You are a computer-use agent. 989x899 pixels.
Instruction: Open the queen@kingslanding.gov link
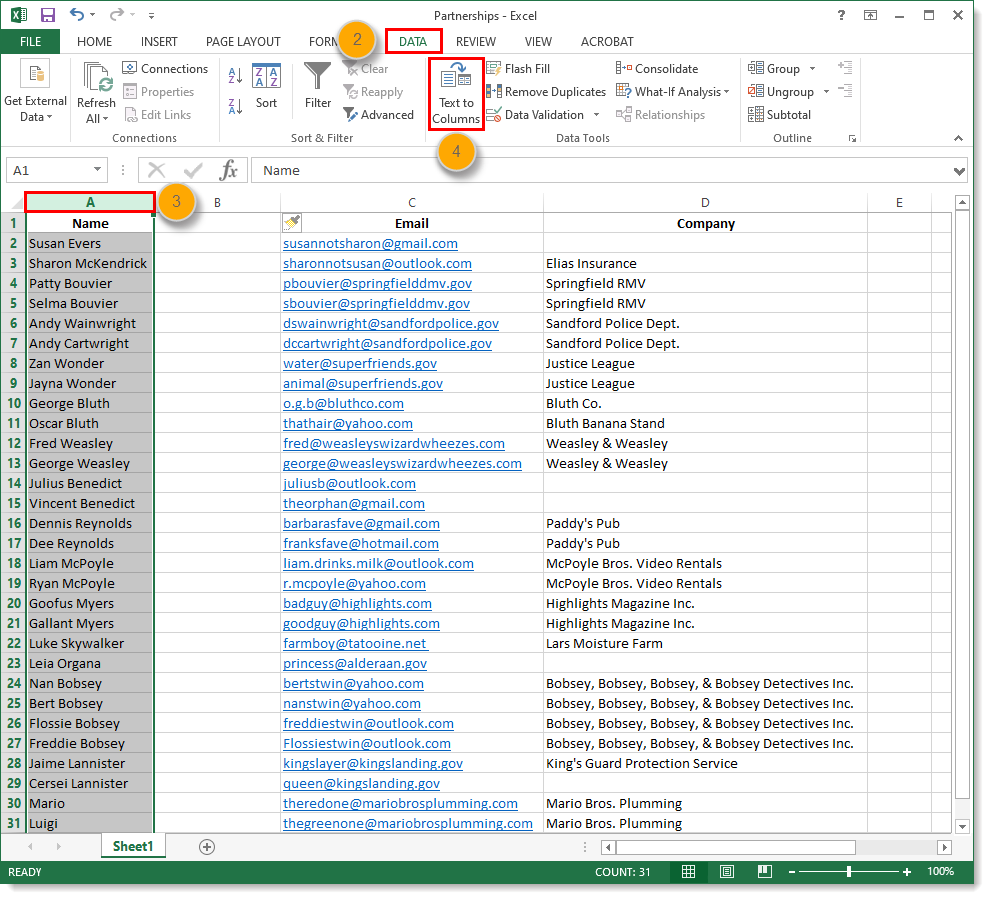pyautogui.click(x=361, y=784)
